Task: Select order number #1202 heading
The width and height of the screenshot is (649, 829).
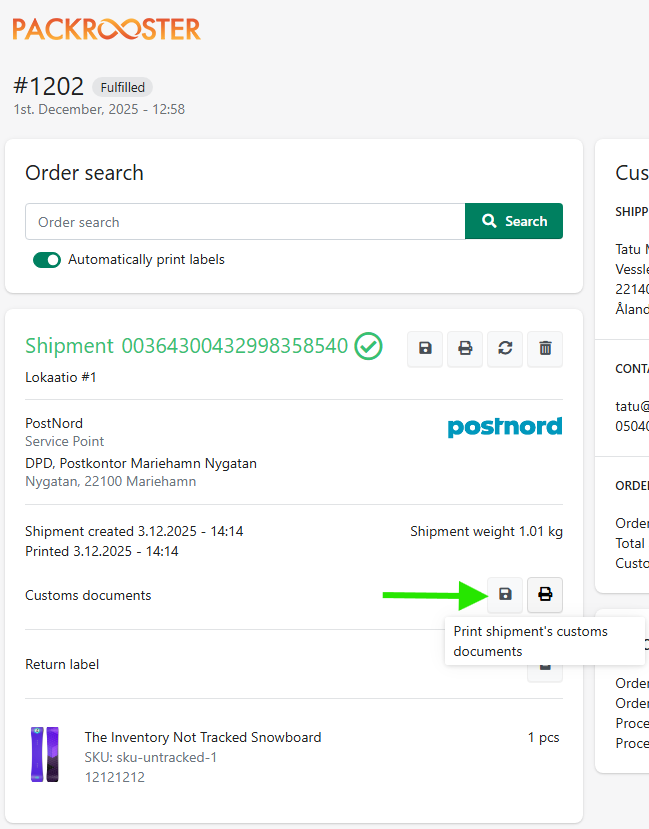Action: coord(49,86)
